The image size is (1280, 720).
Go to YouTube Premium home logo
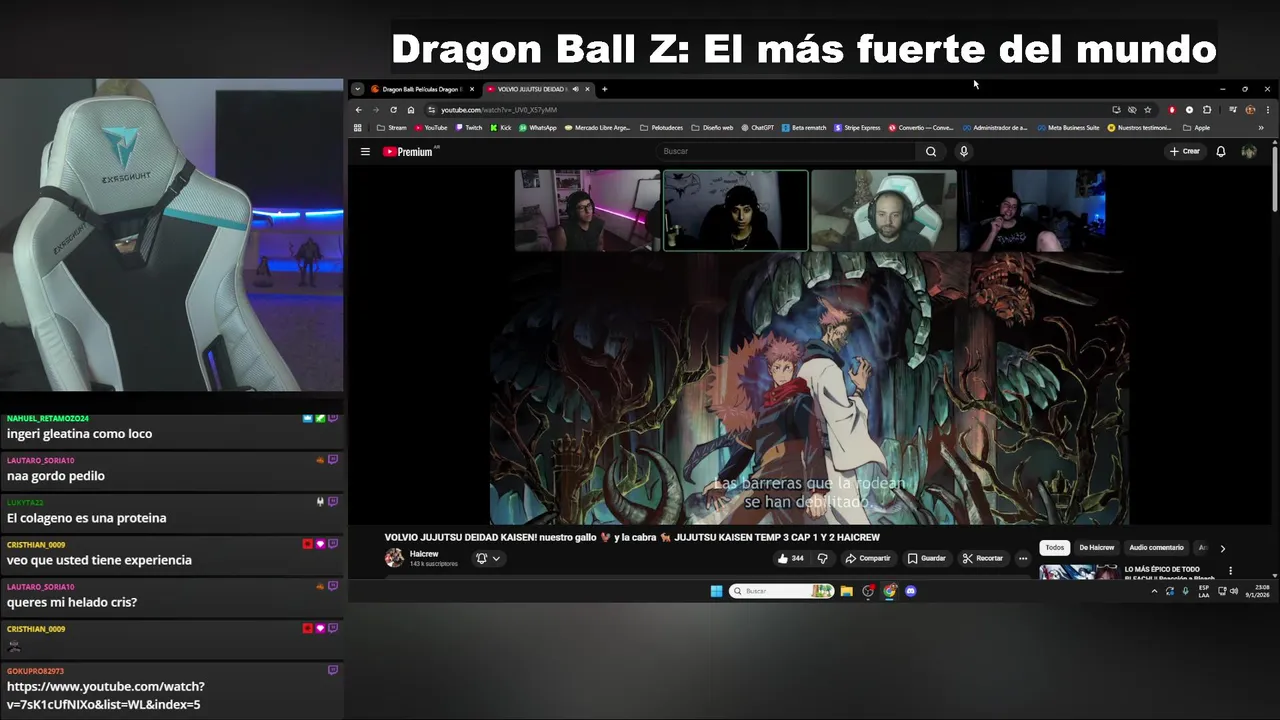[410, 152]
